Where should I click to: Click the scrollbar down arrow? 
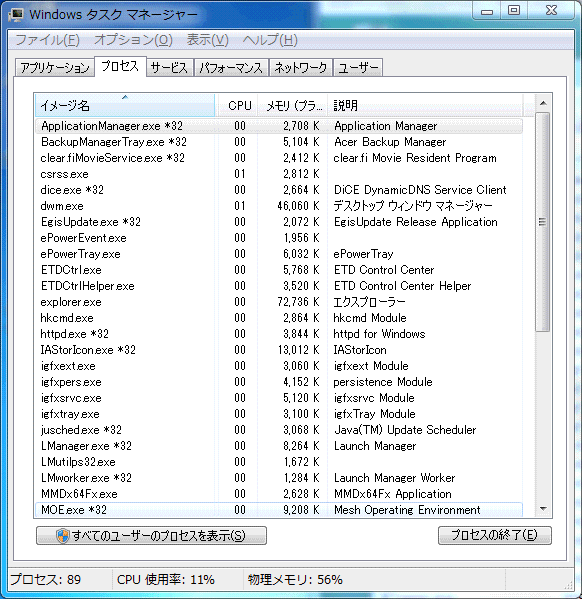543,508
